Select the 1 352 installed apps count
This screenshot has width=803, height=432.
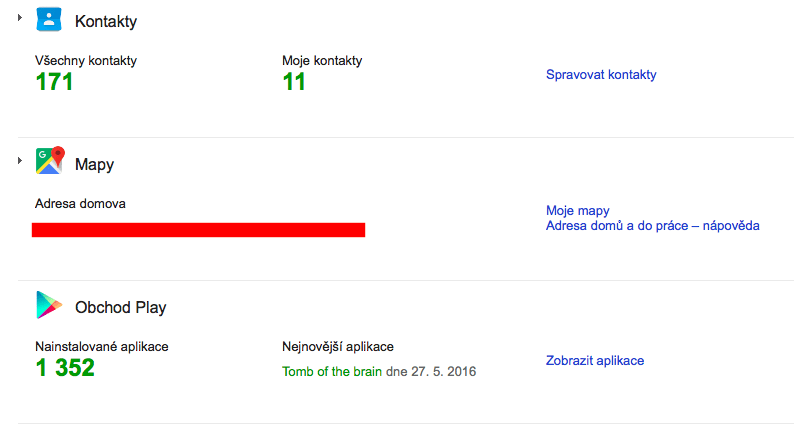point(65,368)
